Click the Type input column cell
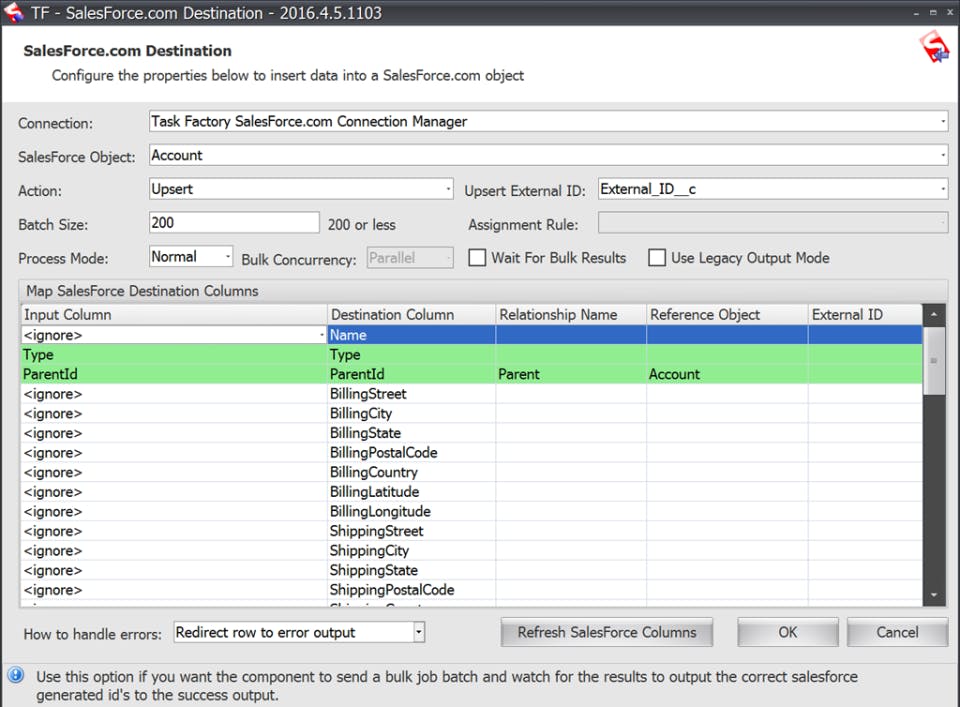Image resolution: width=960 pixels, height=707 pixels. click(x=174, y=354)
